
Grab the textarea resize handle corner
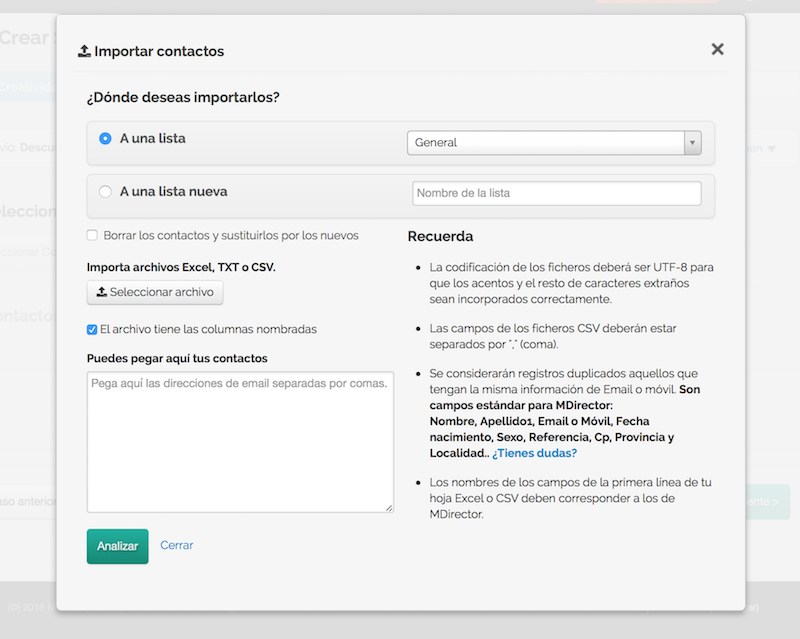(389, 508)
